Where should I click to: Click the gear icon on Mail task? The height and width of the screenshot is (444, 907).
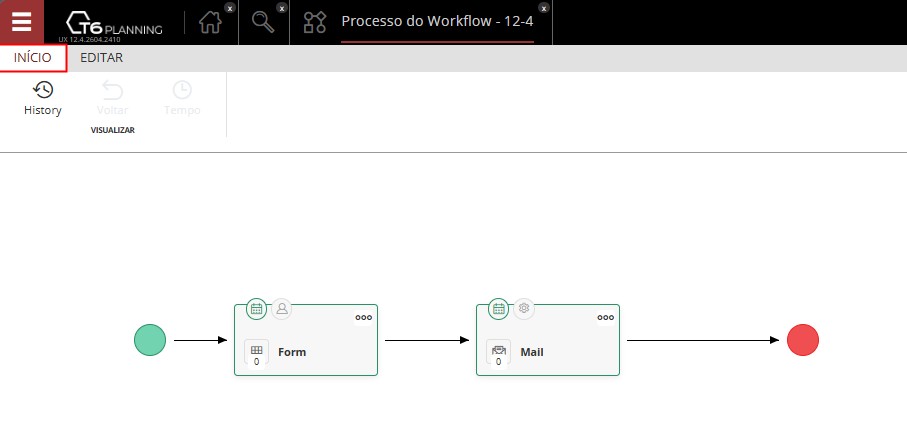pos(524,309)
